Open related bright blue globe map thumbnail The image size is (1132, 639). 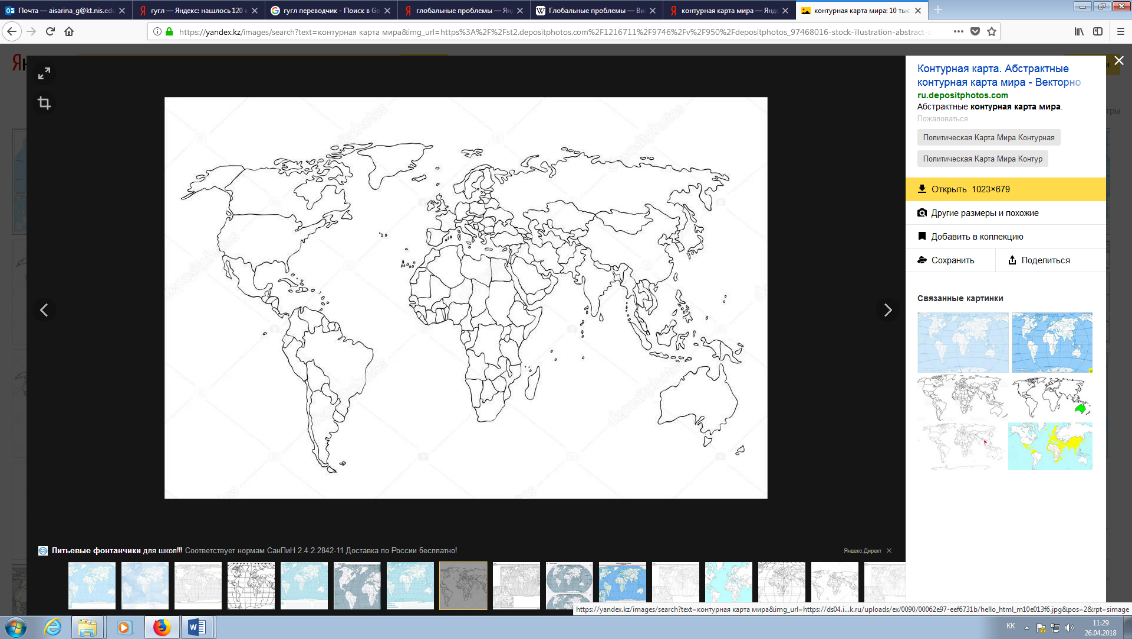(x=1052, y=342)
